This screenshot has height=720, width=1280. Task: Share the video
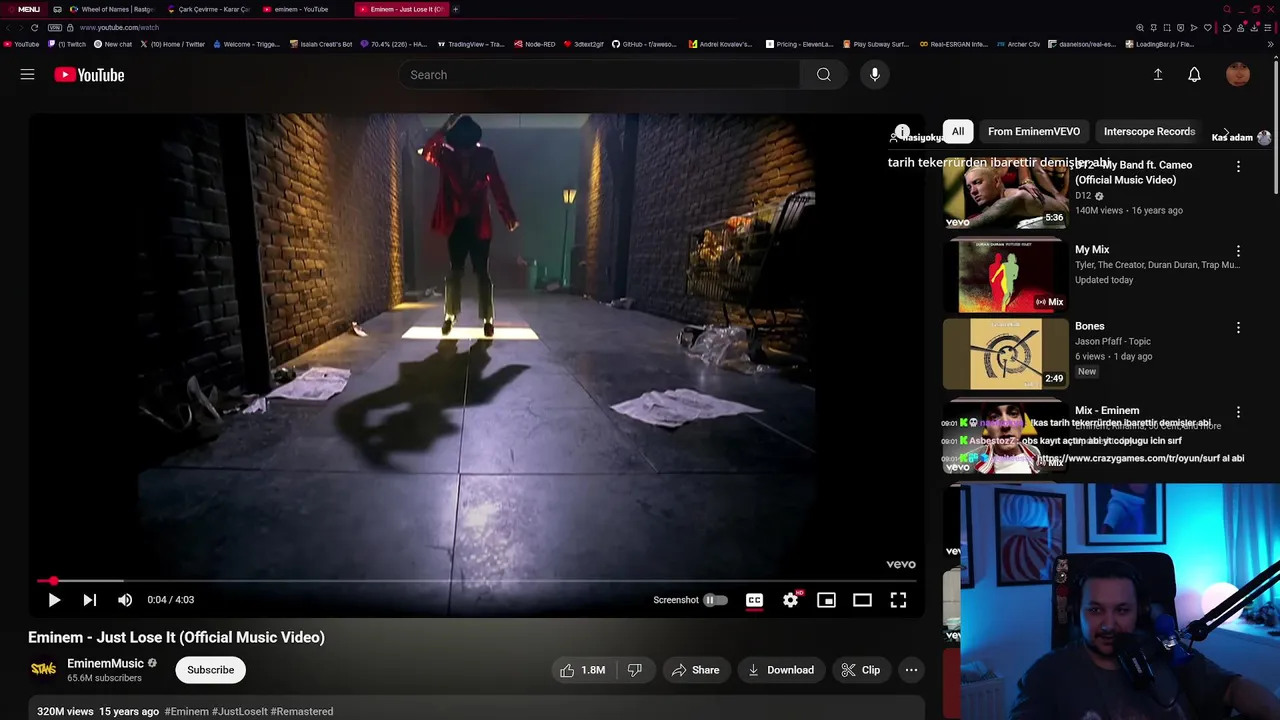coord(695,670)
